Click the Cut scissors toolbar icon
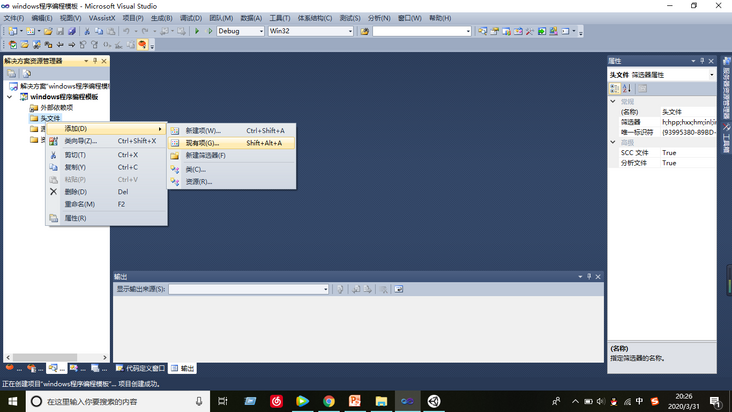This screenshot has width=732, height=412. click(x=87, y=31)
